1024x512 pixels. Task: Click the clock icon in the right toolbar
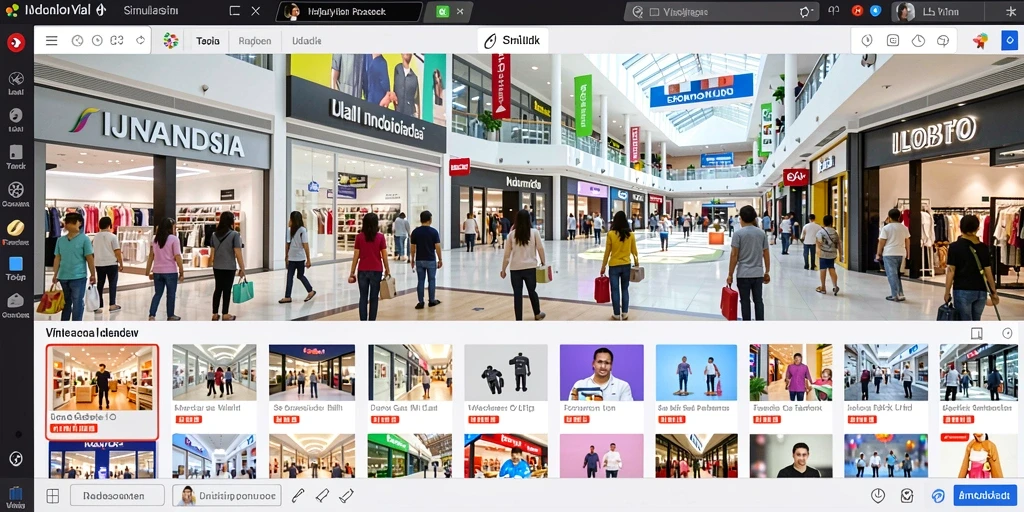(918, 40)
